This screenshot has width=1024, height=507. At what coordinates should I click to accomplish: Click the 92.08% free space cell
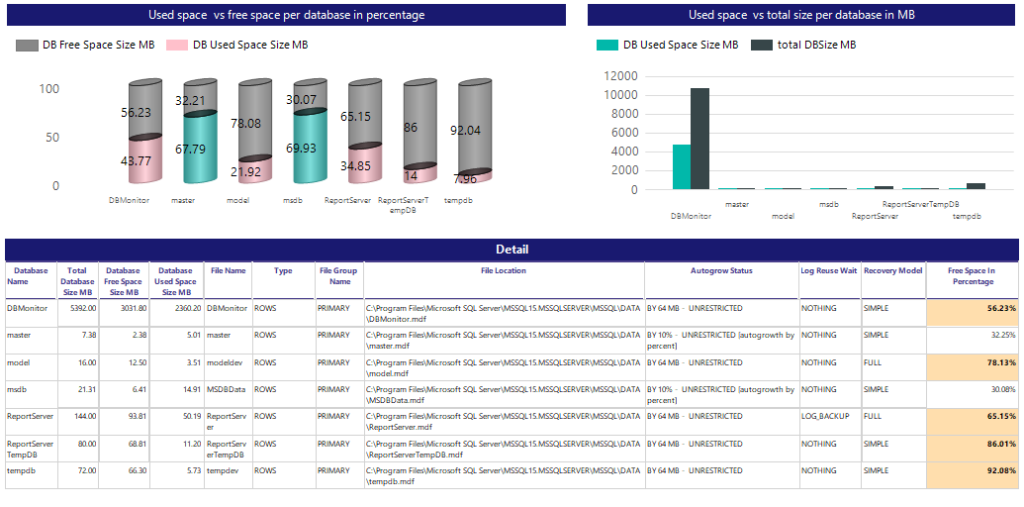coord(972,470)
